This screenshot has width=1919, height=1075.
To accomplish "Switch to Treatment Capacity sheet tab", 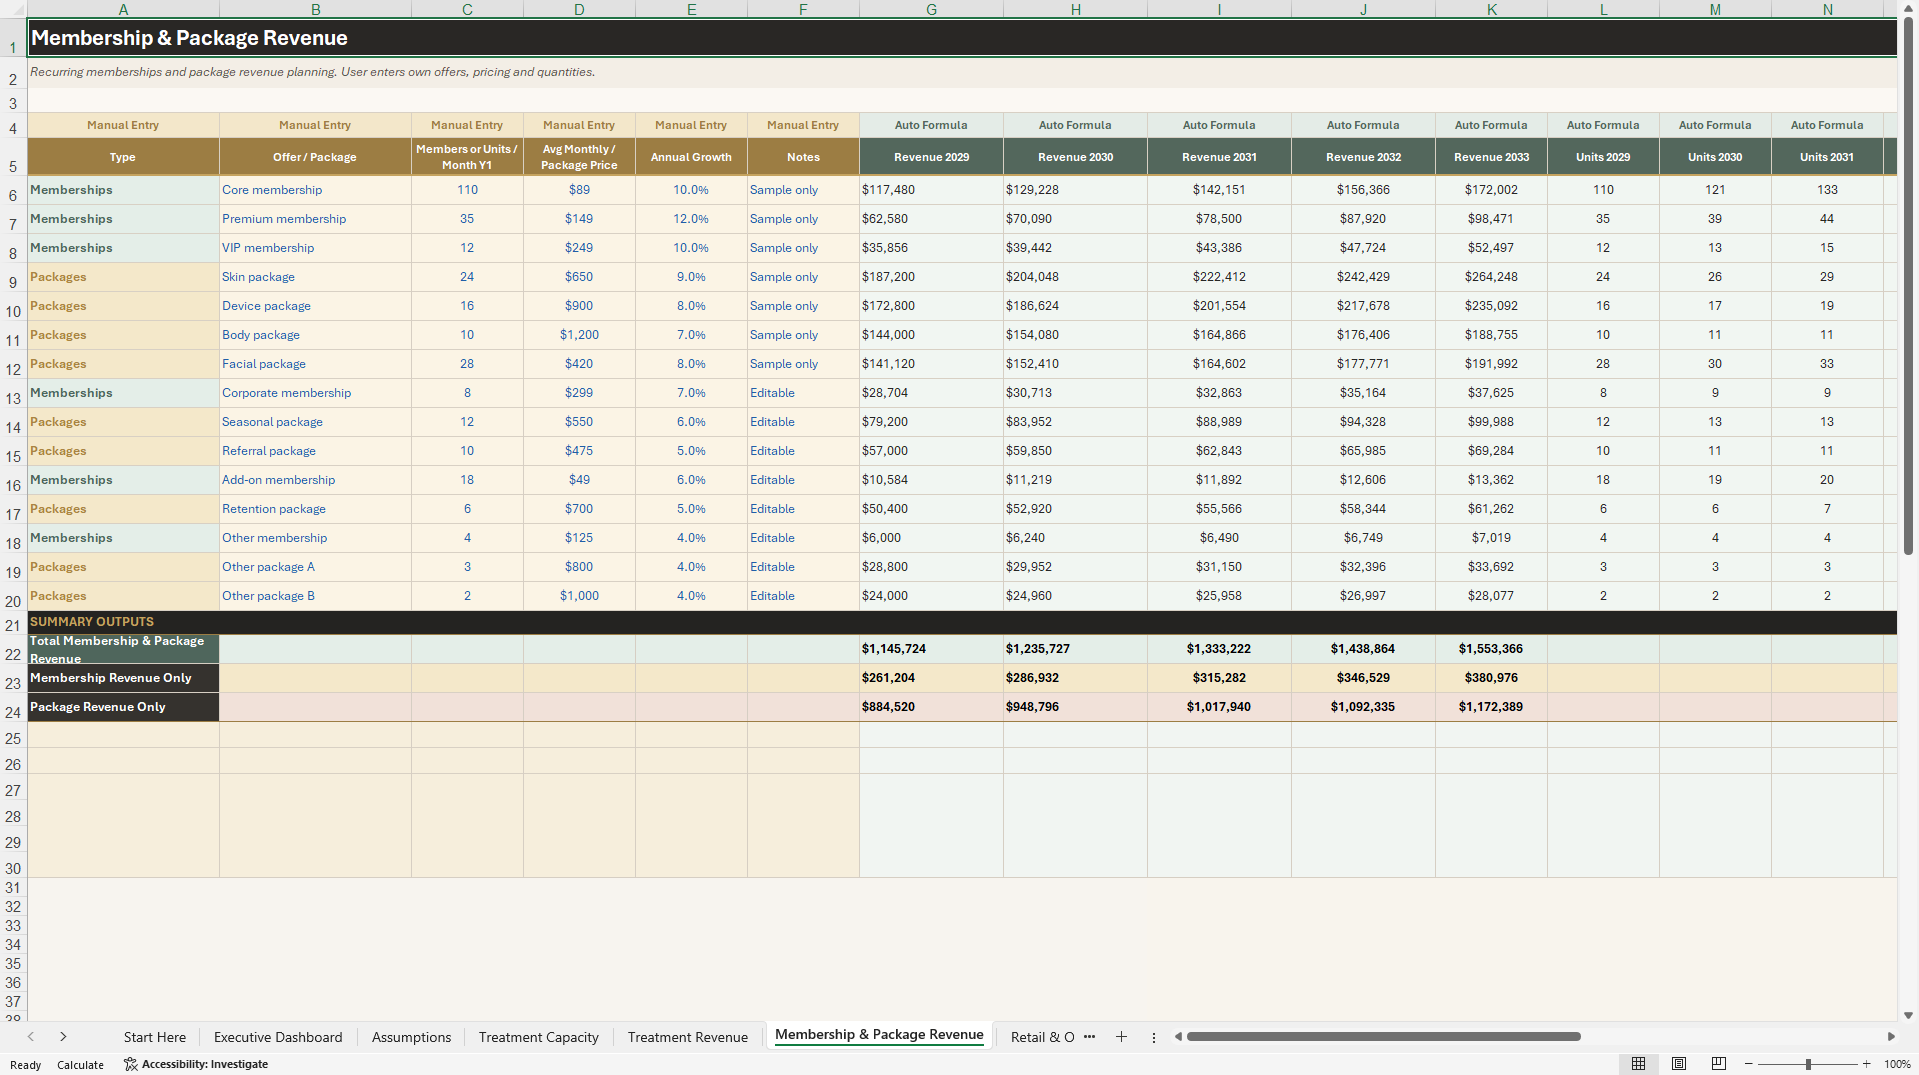I will pos(538,1037).
